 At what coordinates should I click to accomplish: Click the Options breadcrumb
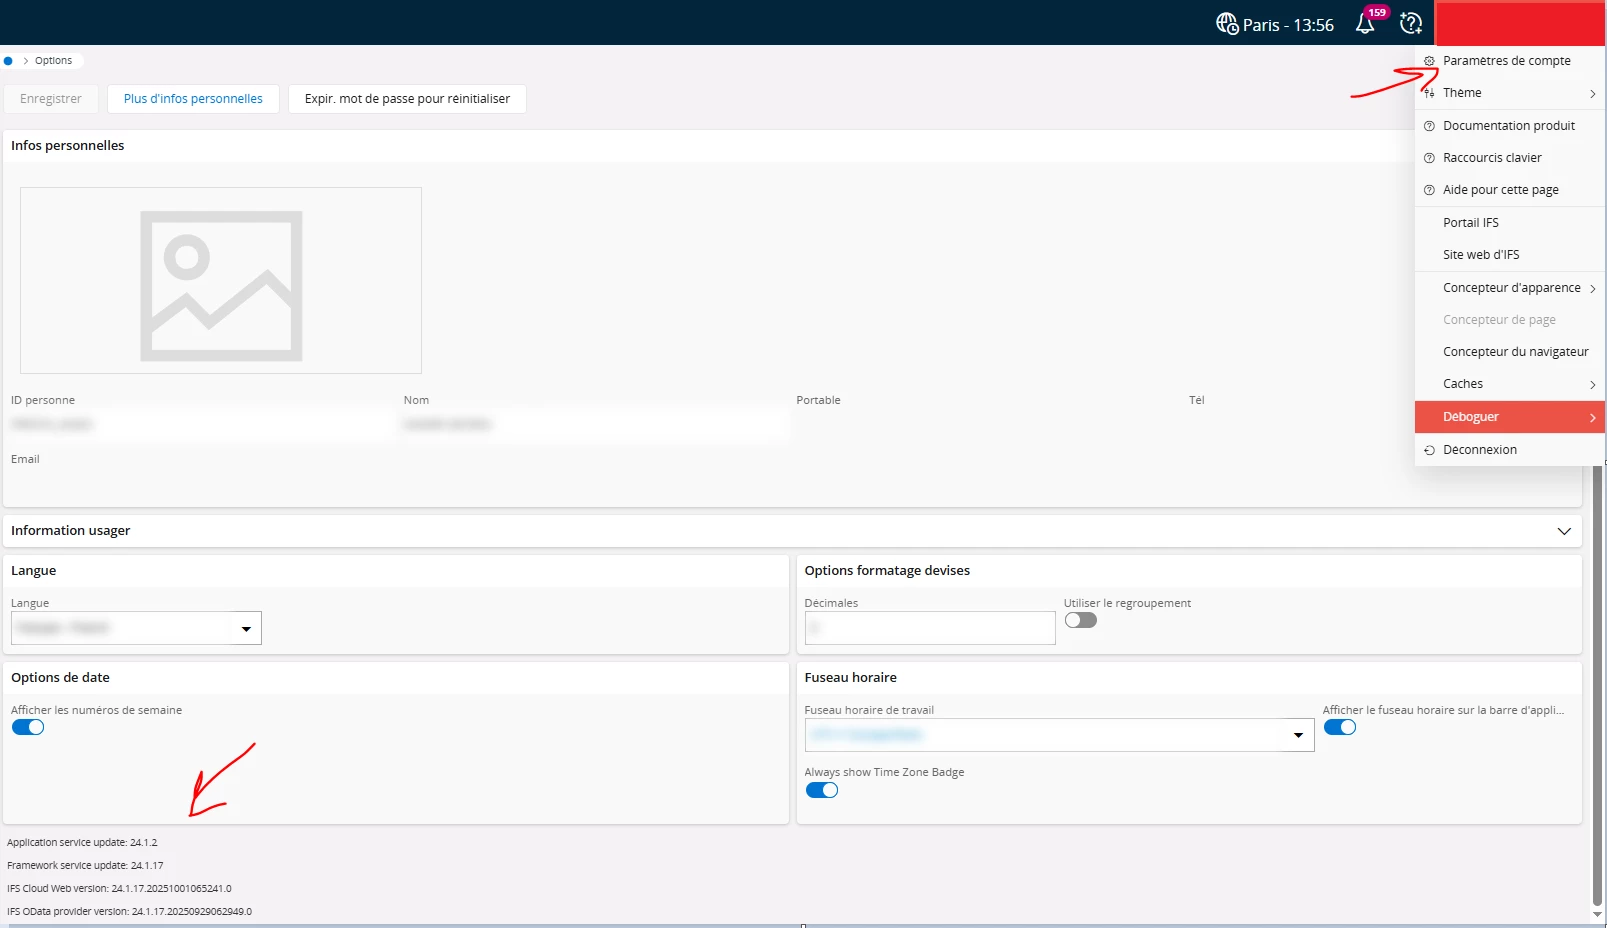pos(53,61)
